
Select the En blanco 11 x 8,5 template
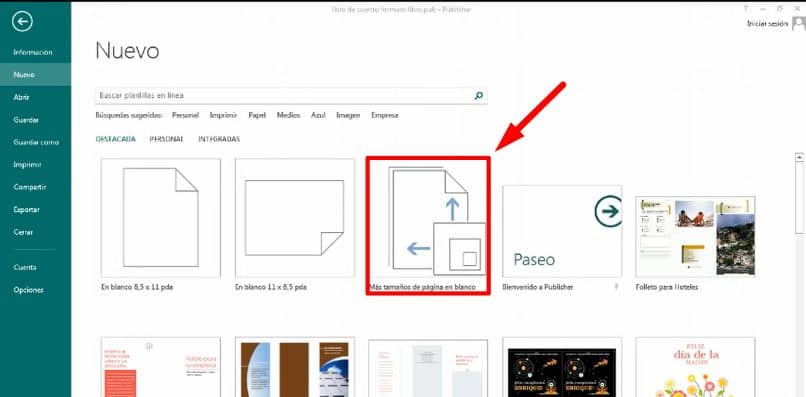[295, 218]
